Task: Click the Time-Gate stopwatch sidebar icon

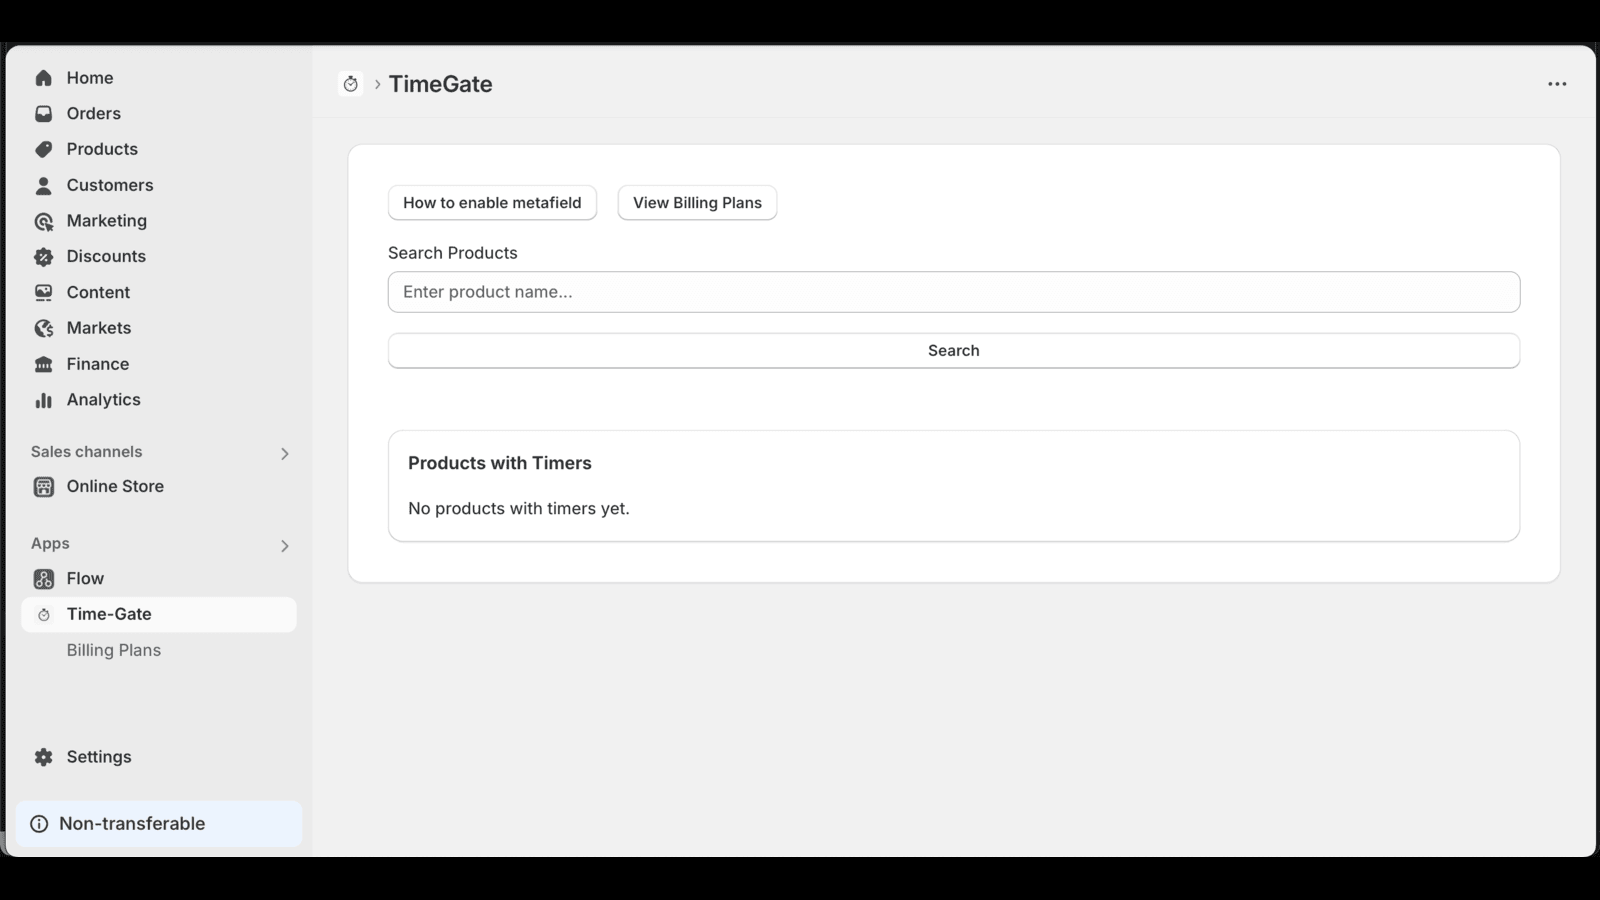Action: pos(43,615)
